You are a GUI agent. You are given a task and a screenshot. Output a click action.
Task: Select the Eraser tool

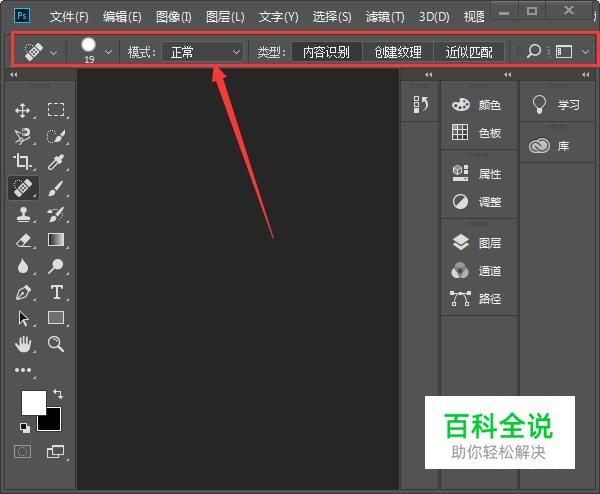23,241
